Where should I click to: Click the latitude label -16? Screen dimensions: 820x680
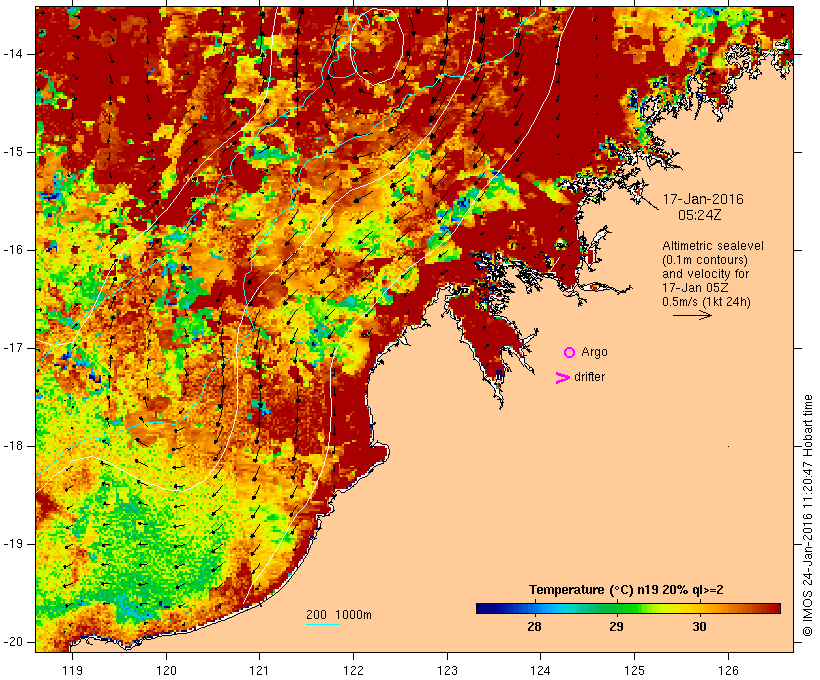(13, 250)
